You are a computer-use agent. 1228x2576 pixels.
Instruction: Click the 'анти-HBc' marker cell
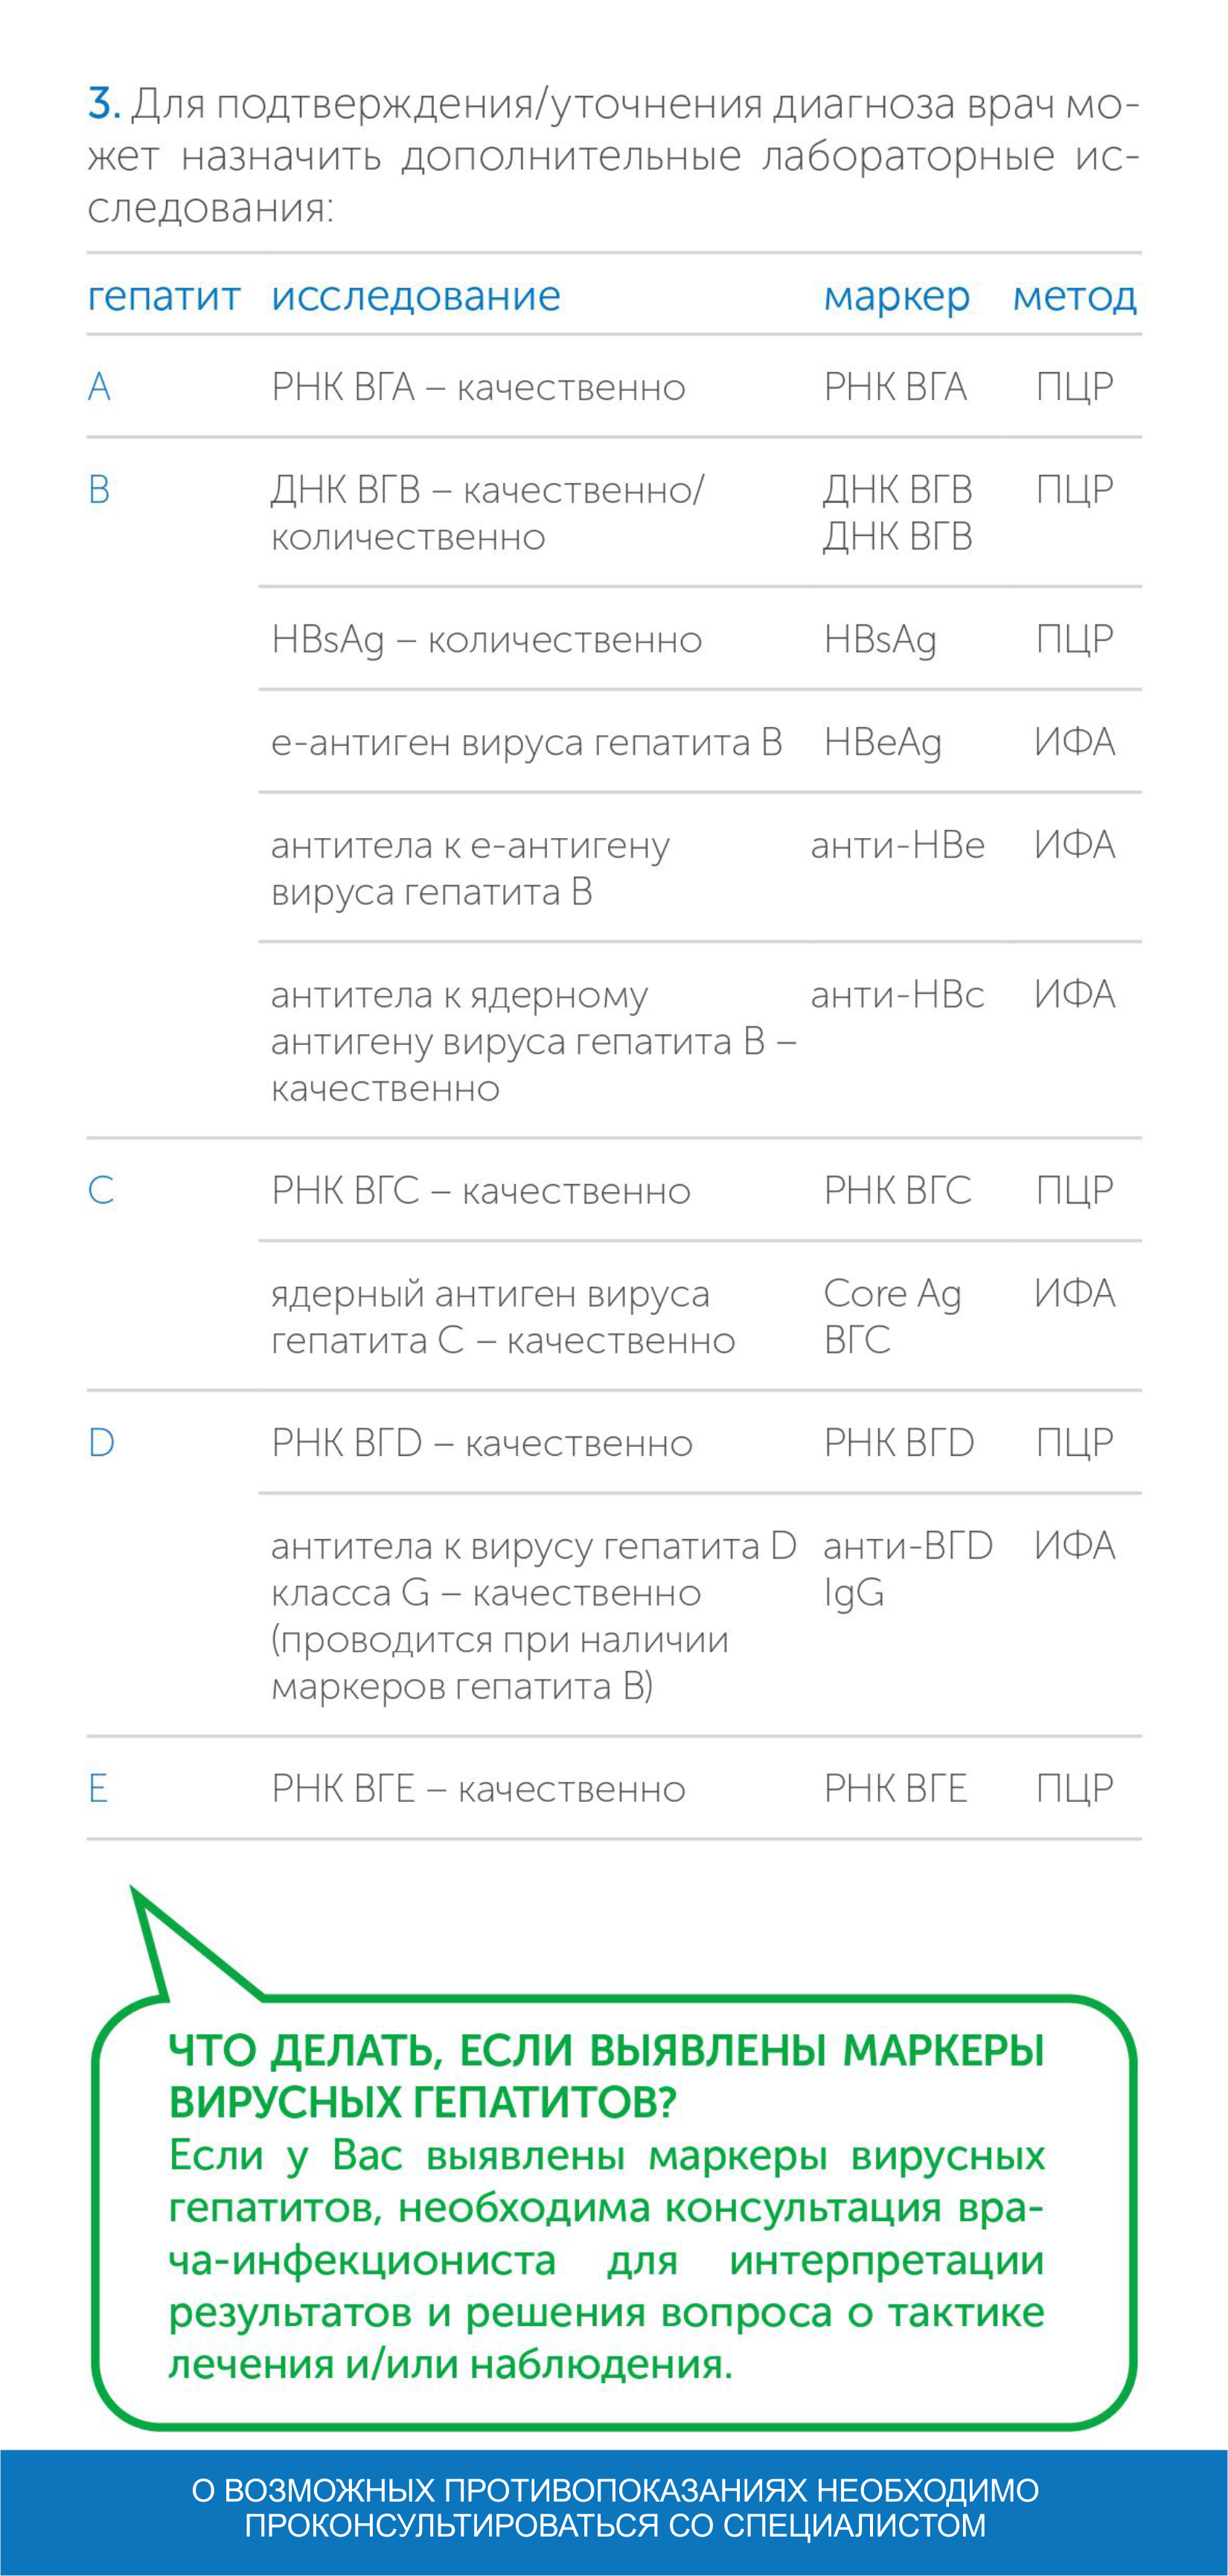(x=898, y=995)
